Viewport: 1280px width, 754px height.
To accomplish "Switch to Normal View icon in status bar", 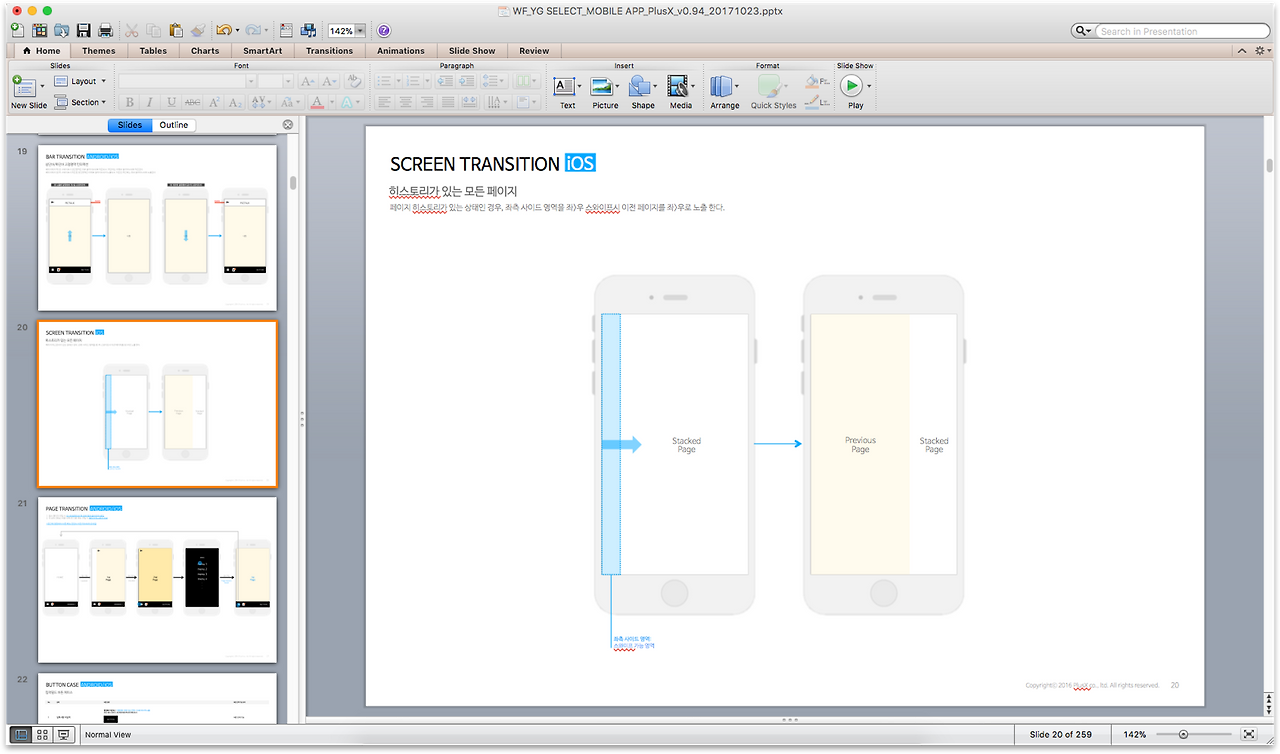I will [21, 735].
